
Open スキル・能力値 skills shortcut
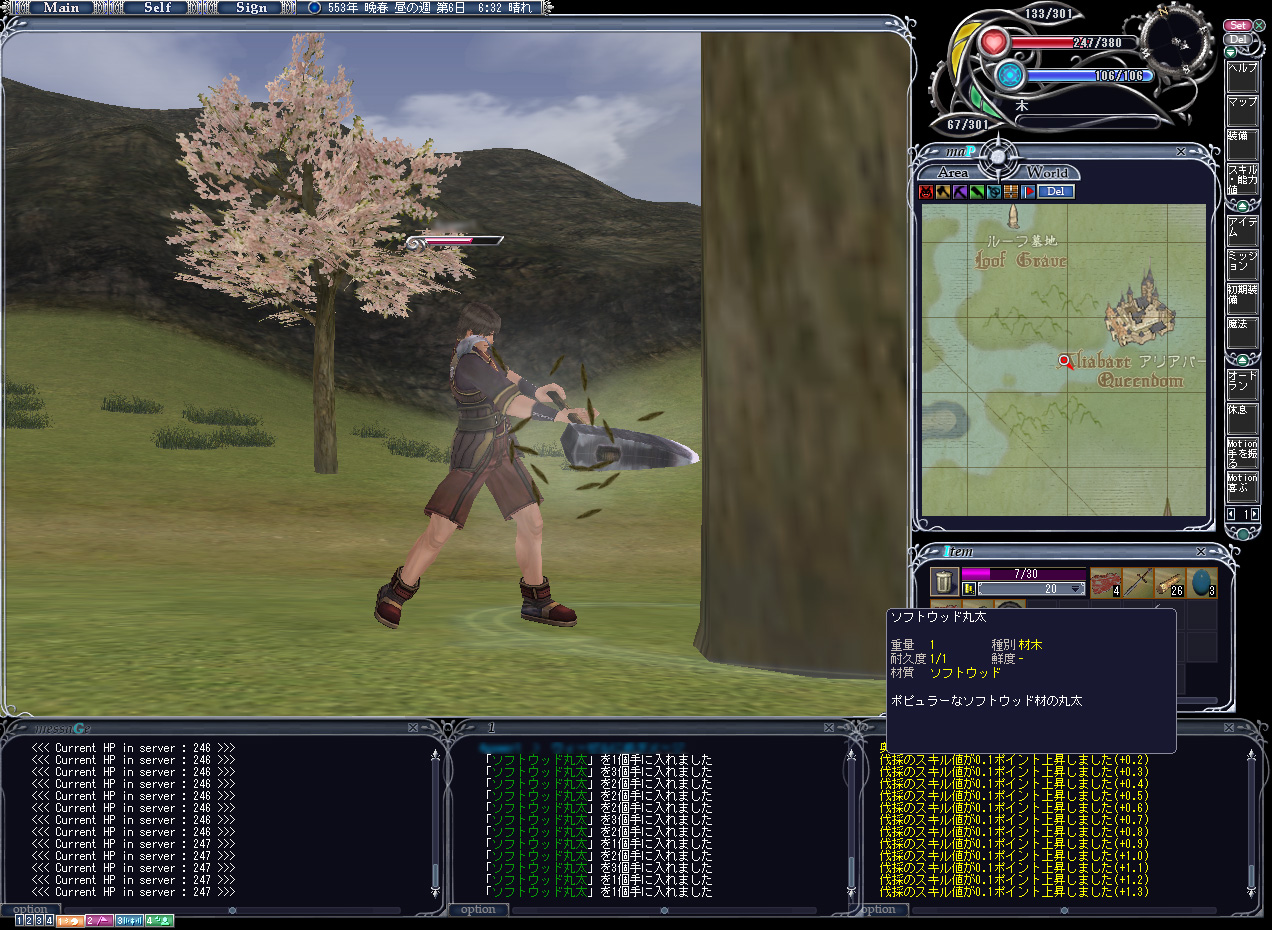pos(1243,179)
